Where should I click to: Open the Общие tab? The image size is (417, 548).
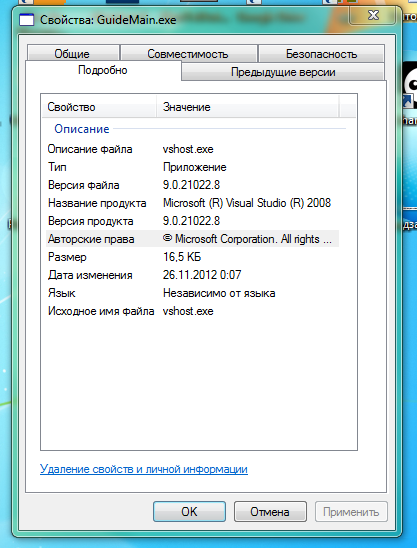(x=73, y=53)
